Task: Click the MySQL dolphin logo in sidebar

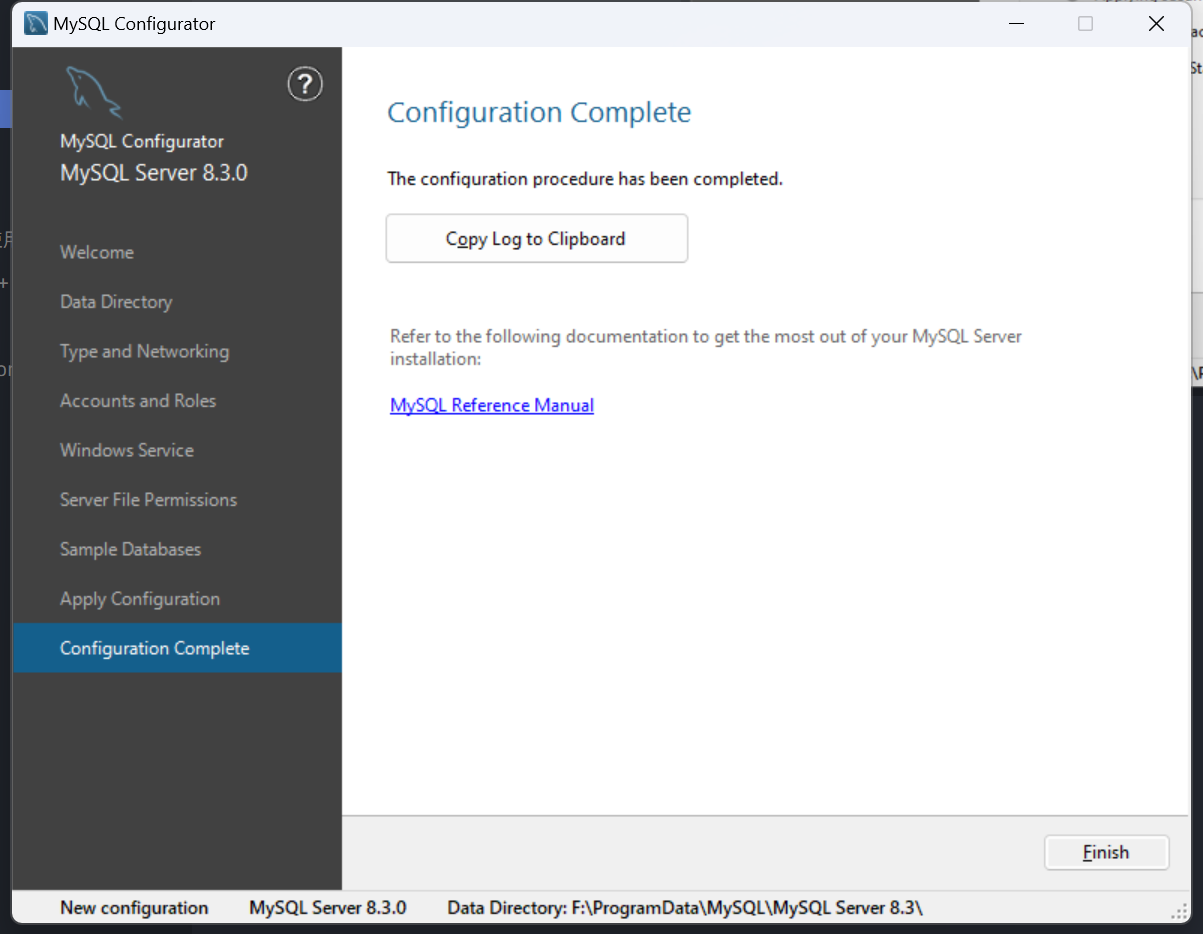Action: coord(93,92)
